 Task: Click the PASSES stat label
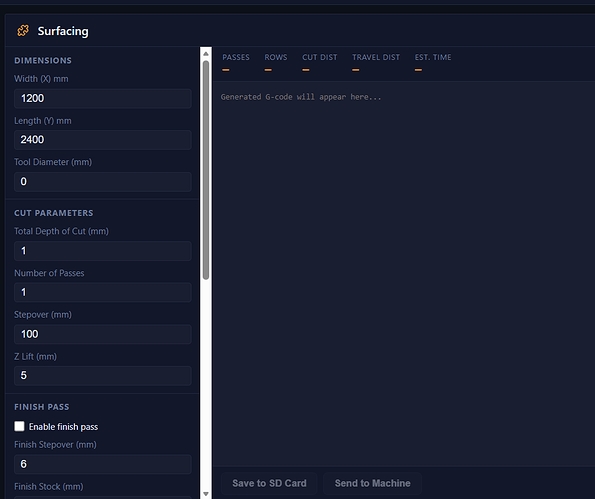236,57
